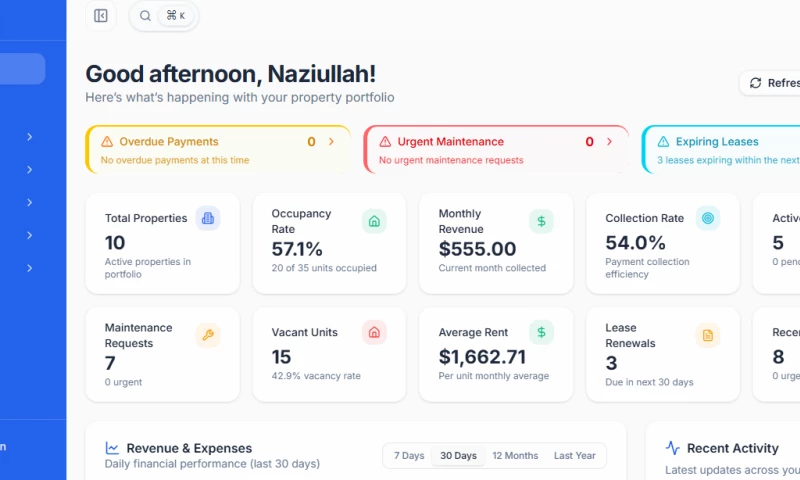This screenshot has width=800, height=480.
Task: Open the Expiring Leases alert card
Action: (721, 149)
